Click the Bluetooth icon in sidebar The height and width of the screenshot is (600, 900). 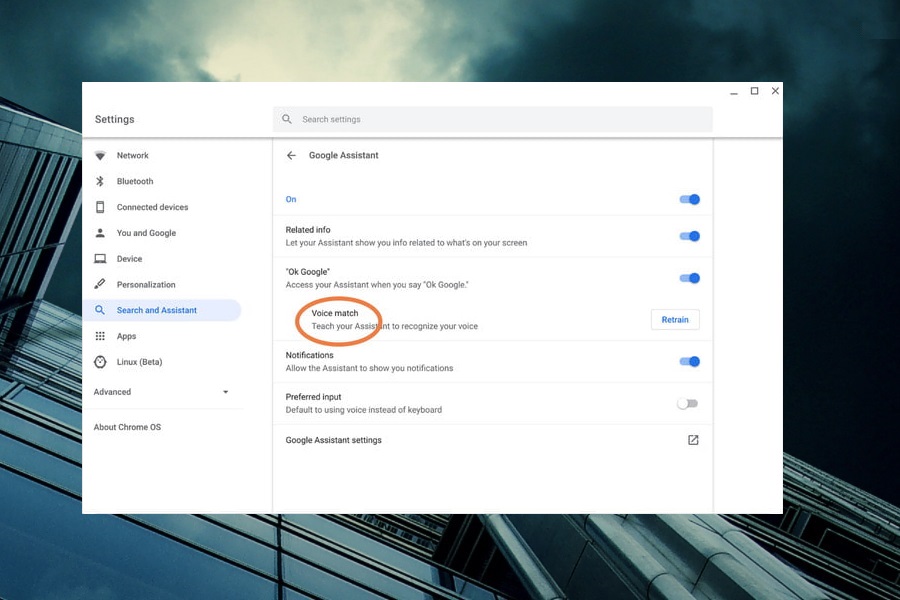coord(100,181)
